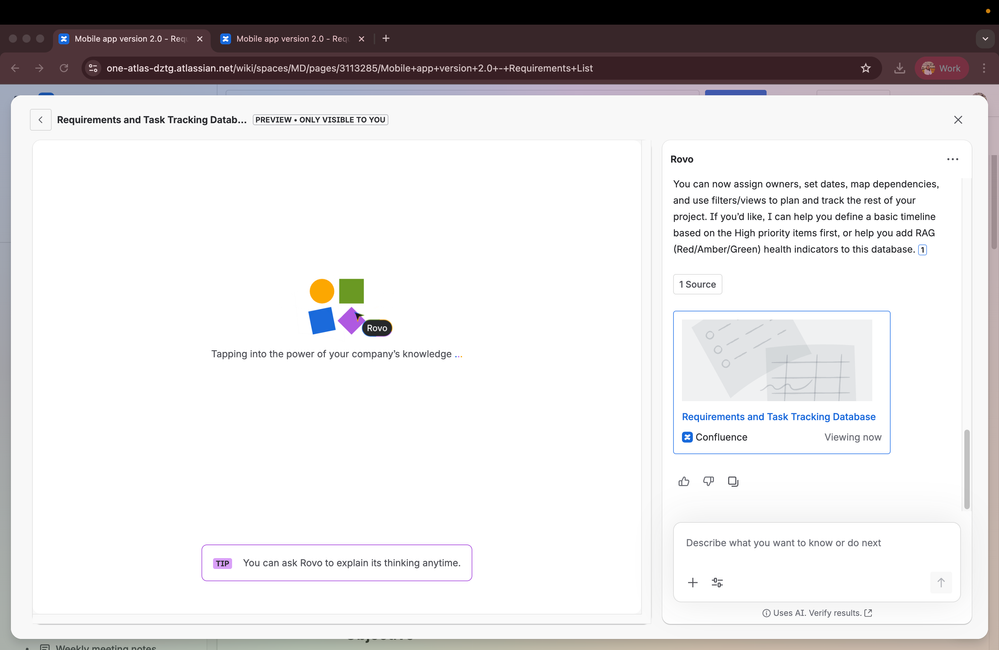Open the browser three-dot menu
Image resolution: width=999 pixels, height=650 pixels.
(x=984, y=68)
